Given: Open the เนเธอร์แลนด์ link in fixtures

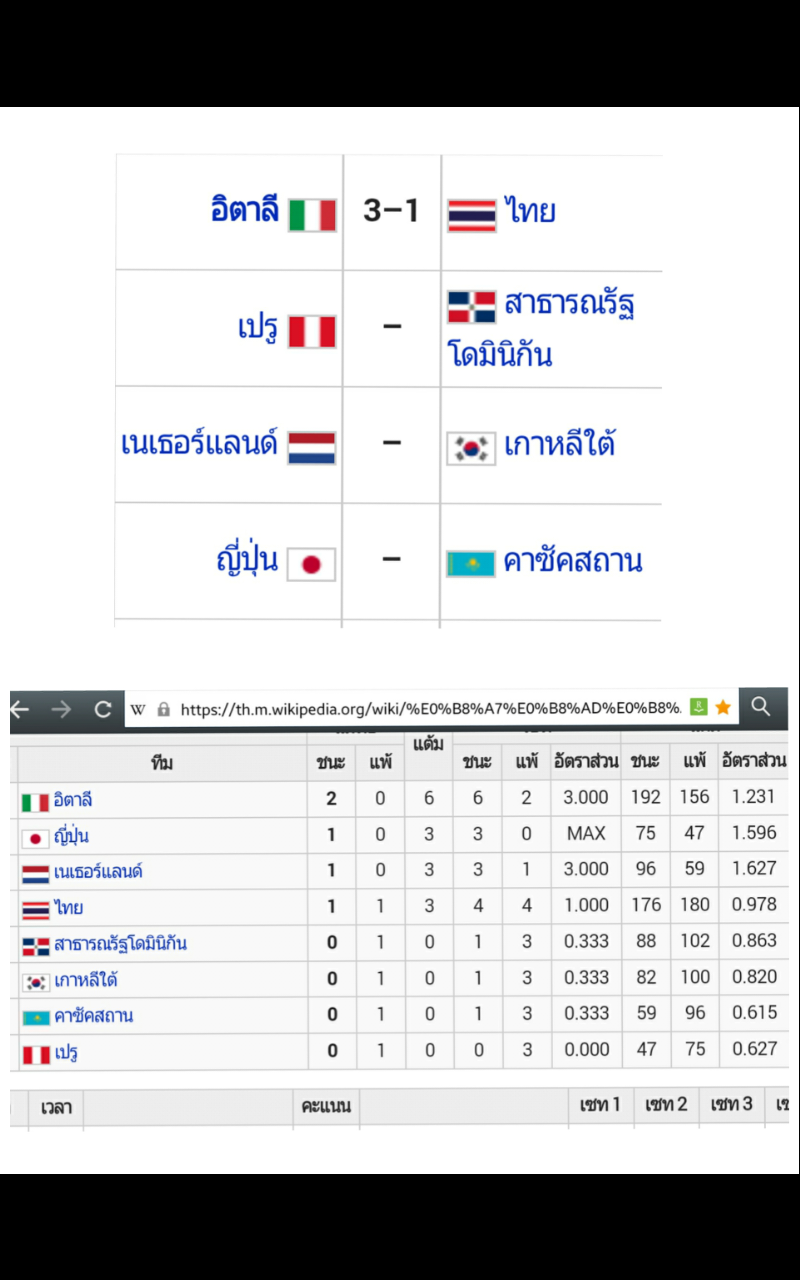Looking at the screenshot, I should pos(199,443).
